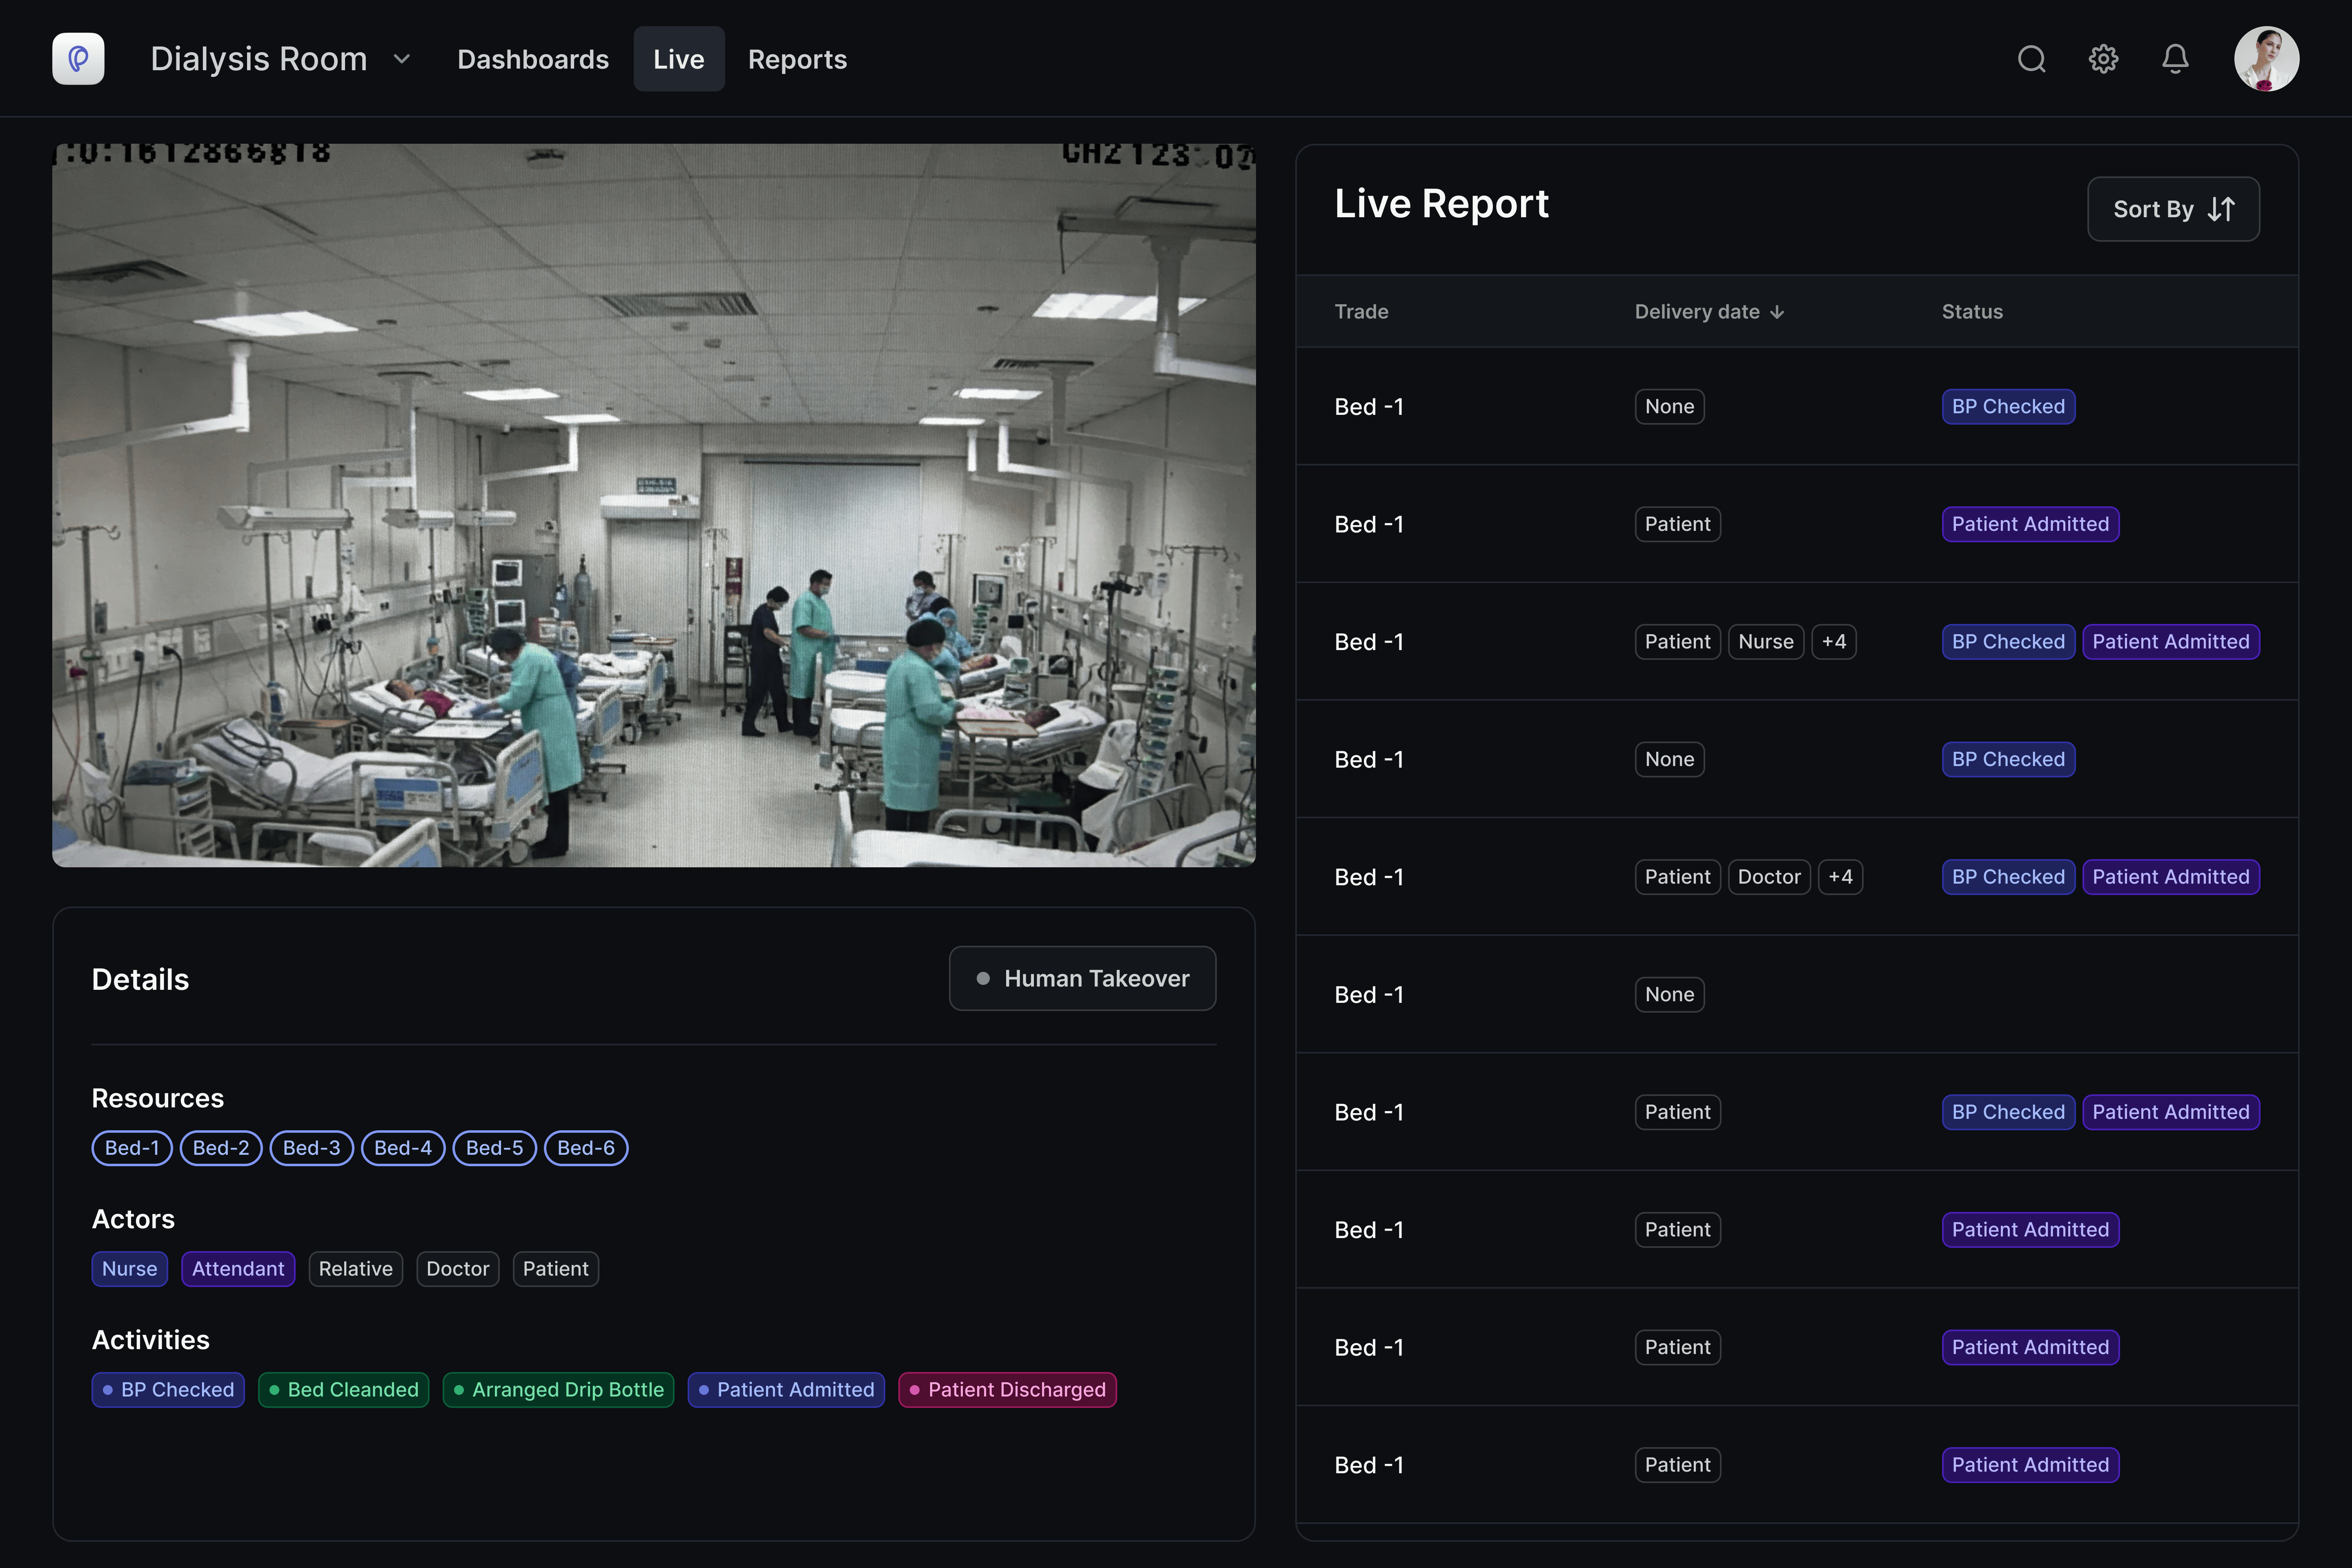Click Arranged Drip Bottle activity tag
This screenshot has width=2352, height=1568.
559,1390
